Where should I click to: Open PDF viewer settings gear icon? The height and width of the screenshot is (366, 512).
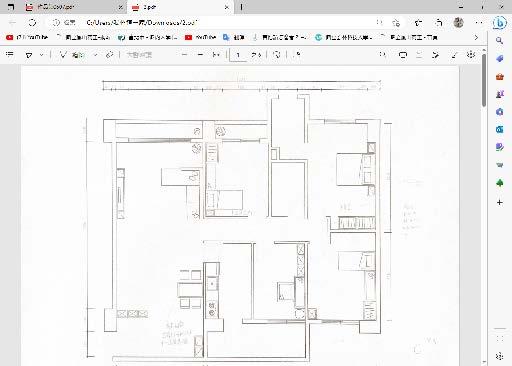tap(471, 55)
